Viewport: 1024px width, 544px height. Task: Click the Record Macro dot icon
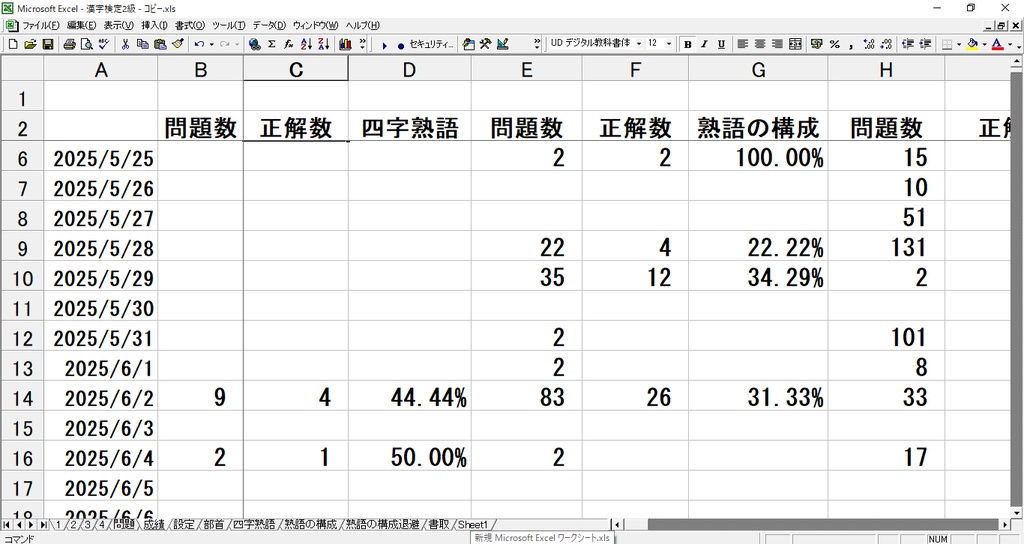(x=400, y=45)
